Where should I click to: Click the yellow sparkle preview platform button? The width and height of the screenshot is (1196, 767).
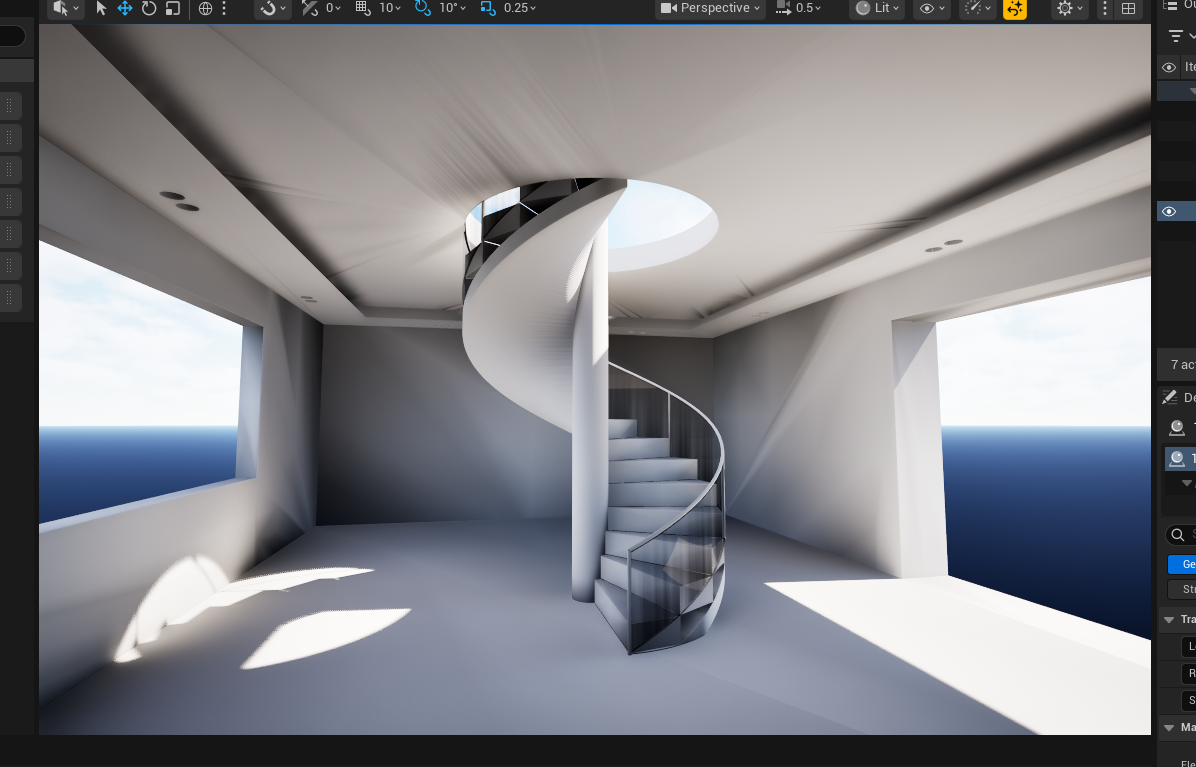pyautogui.click(x=1014, y=9)
